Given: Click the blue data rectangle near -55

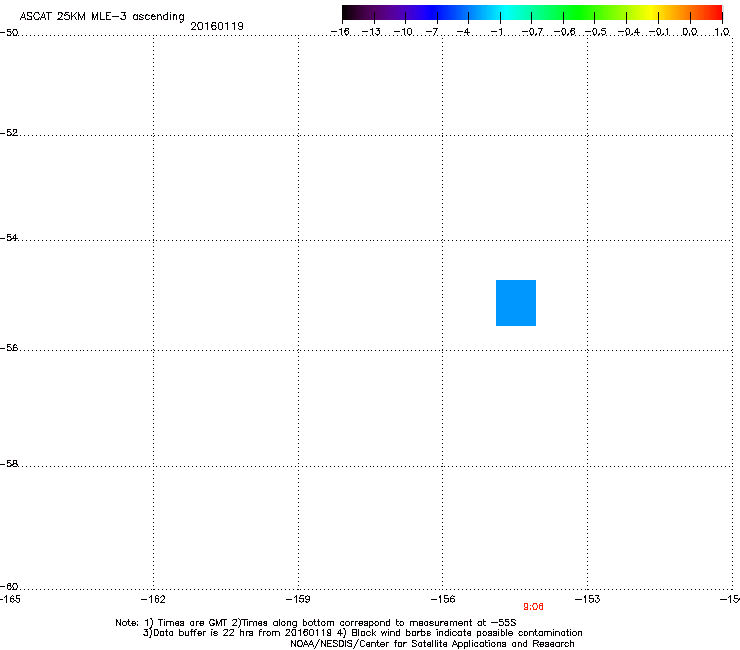Looking at the screenshot, I should [x=516, y=303].
